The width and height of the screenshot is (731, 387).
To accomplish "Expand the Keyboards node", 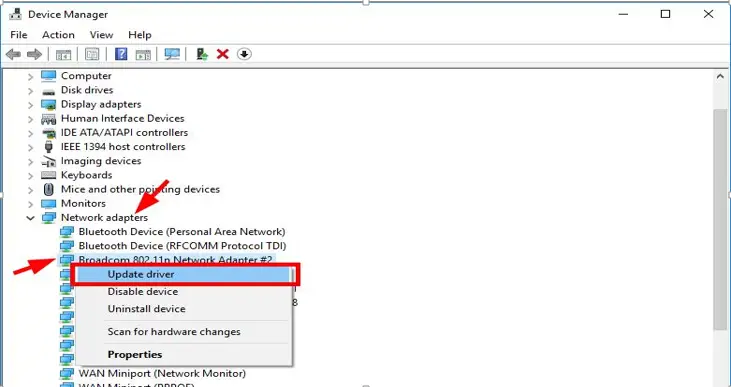I will tap(30, 175).
